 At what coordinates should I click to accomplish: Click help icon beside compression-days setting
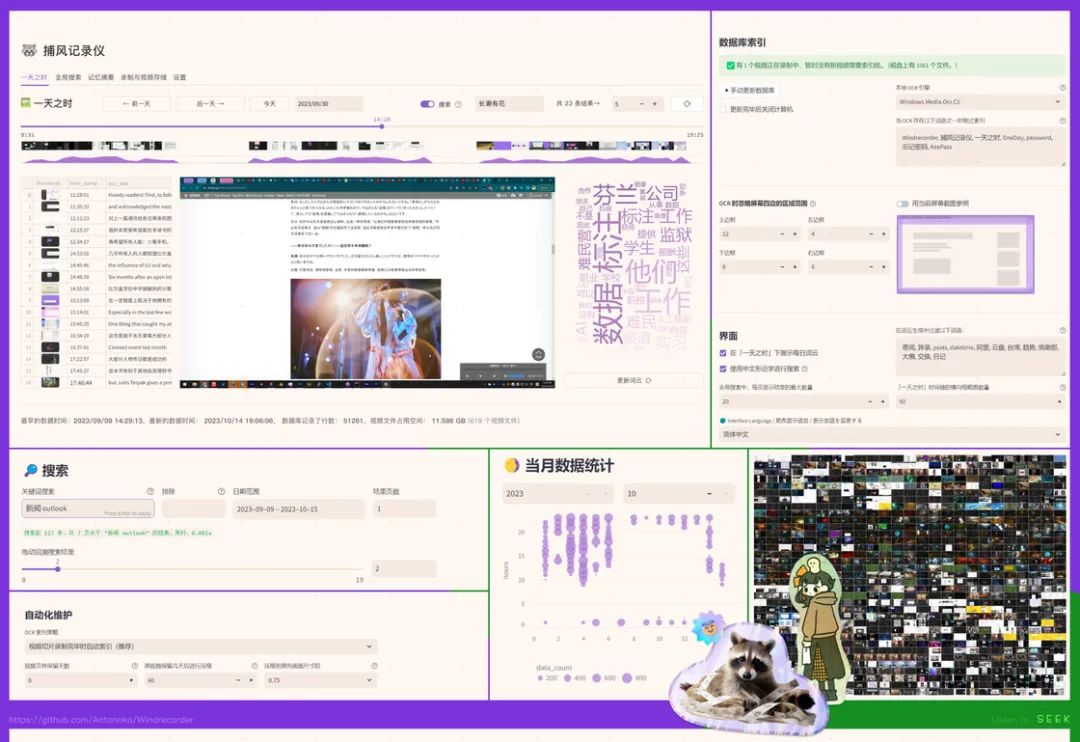click(254, 666)
